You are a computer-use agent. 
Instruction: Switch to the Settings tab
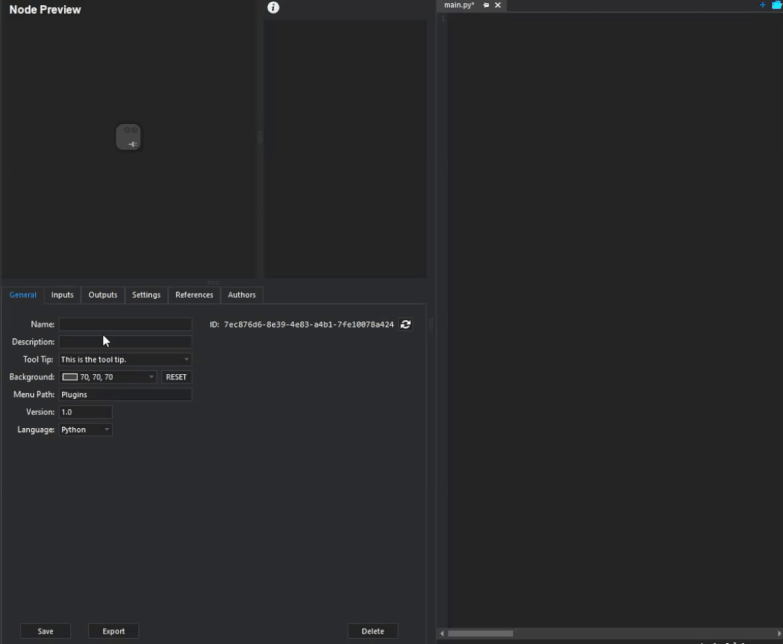(146, 295)
